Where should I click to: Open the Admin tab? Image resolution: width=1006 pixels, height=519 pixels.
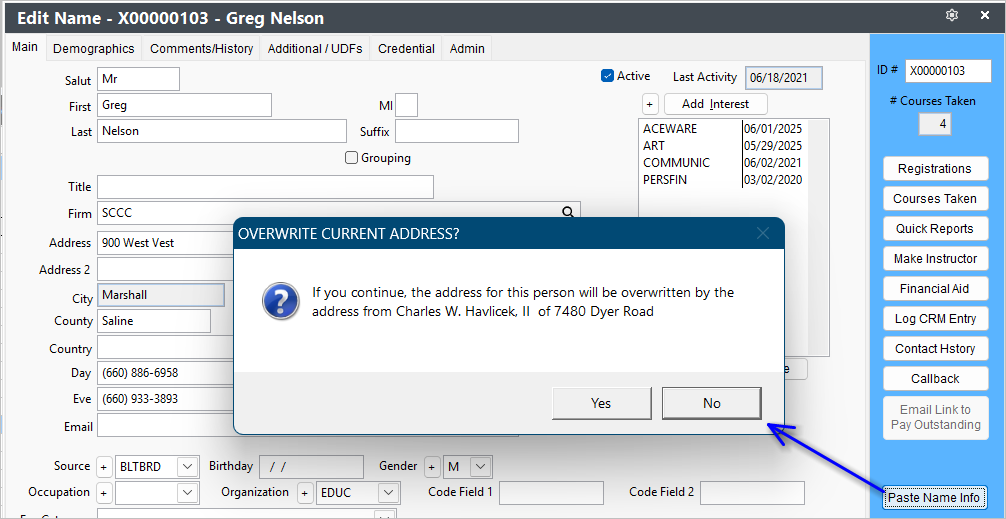[467, 49]
